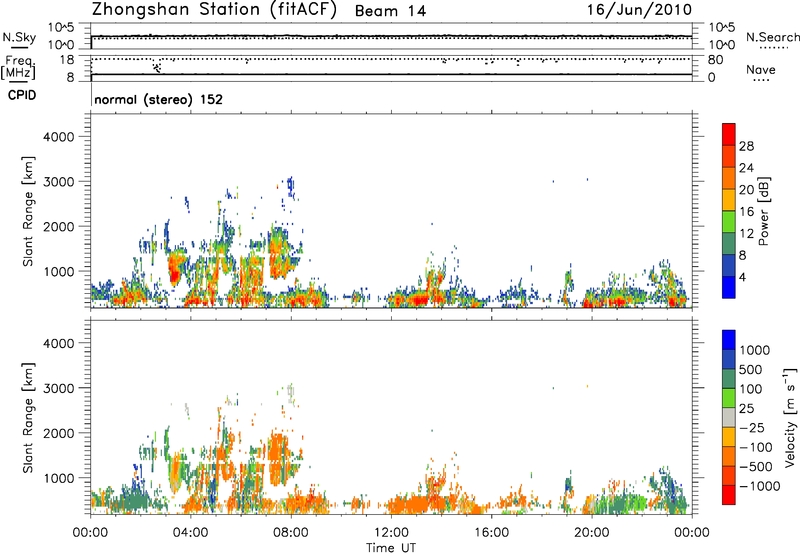Click the "24" label on Power scale
Image resolution: width=800 pixels, height=554 pixels.
coord(746,168)
